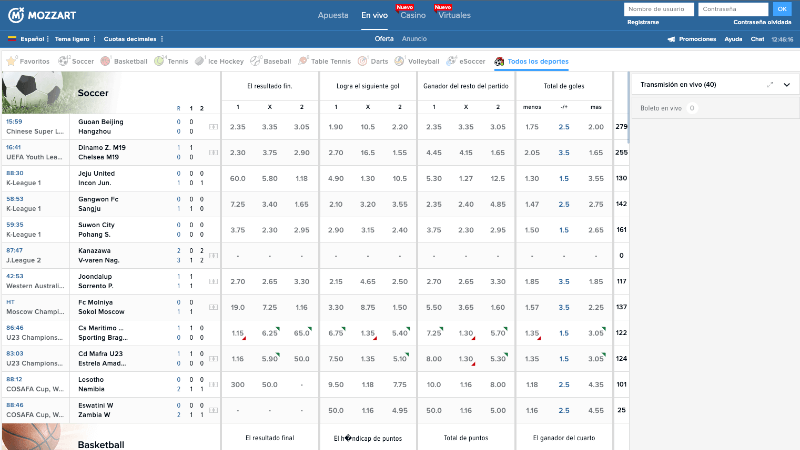Open the Casino tab
This screenshot has height=450, width=800.
[413, 15]
